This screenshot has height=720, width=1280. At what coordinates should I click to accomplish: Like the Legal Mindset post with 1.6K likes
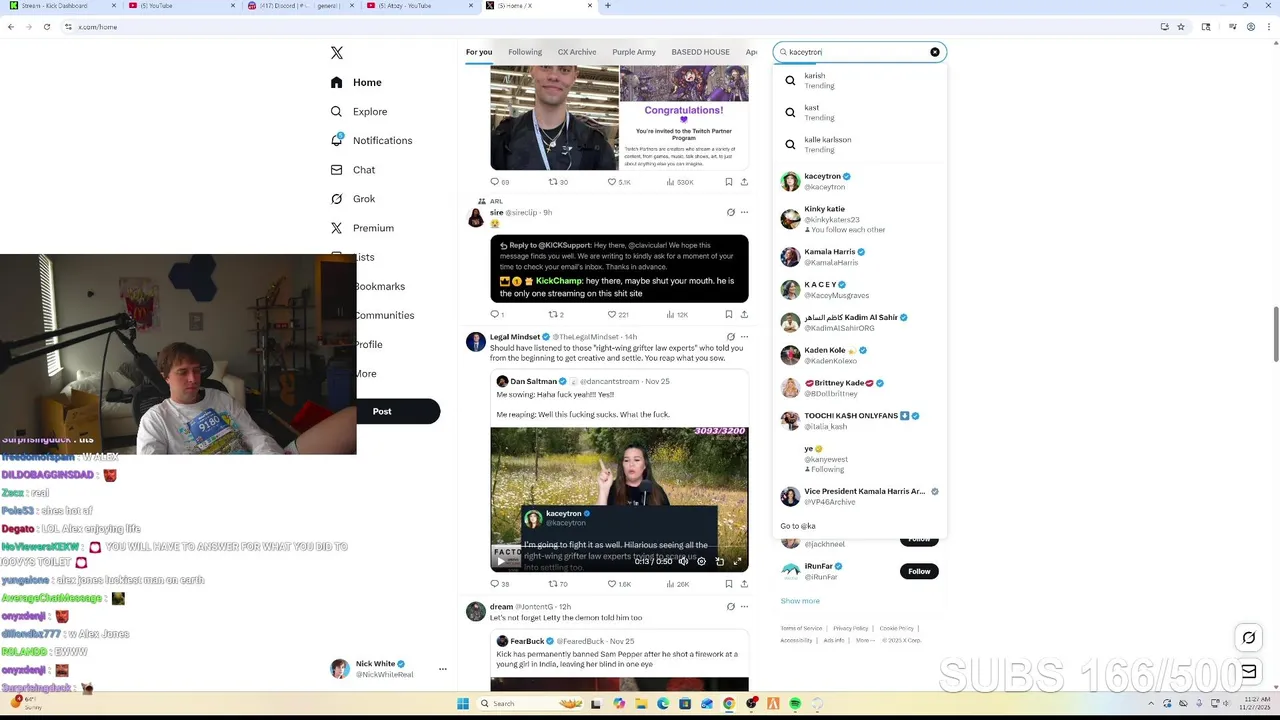(613, 584)
